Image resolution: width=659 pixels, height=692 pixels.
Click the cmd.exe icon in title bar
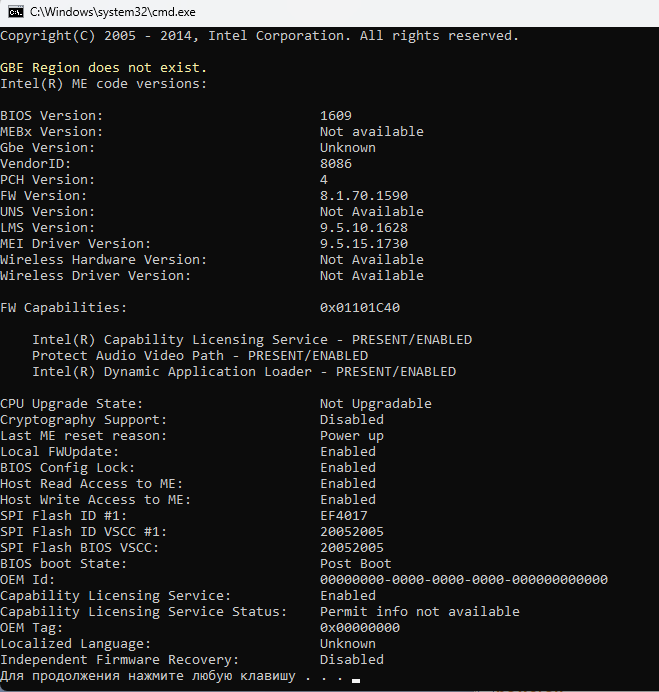(12, 11)
